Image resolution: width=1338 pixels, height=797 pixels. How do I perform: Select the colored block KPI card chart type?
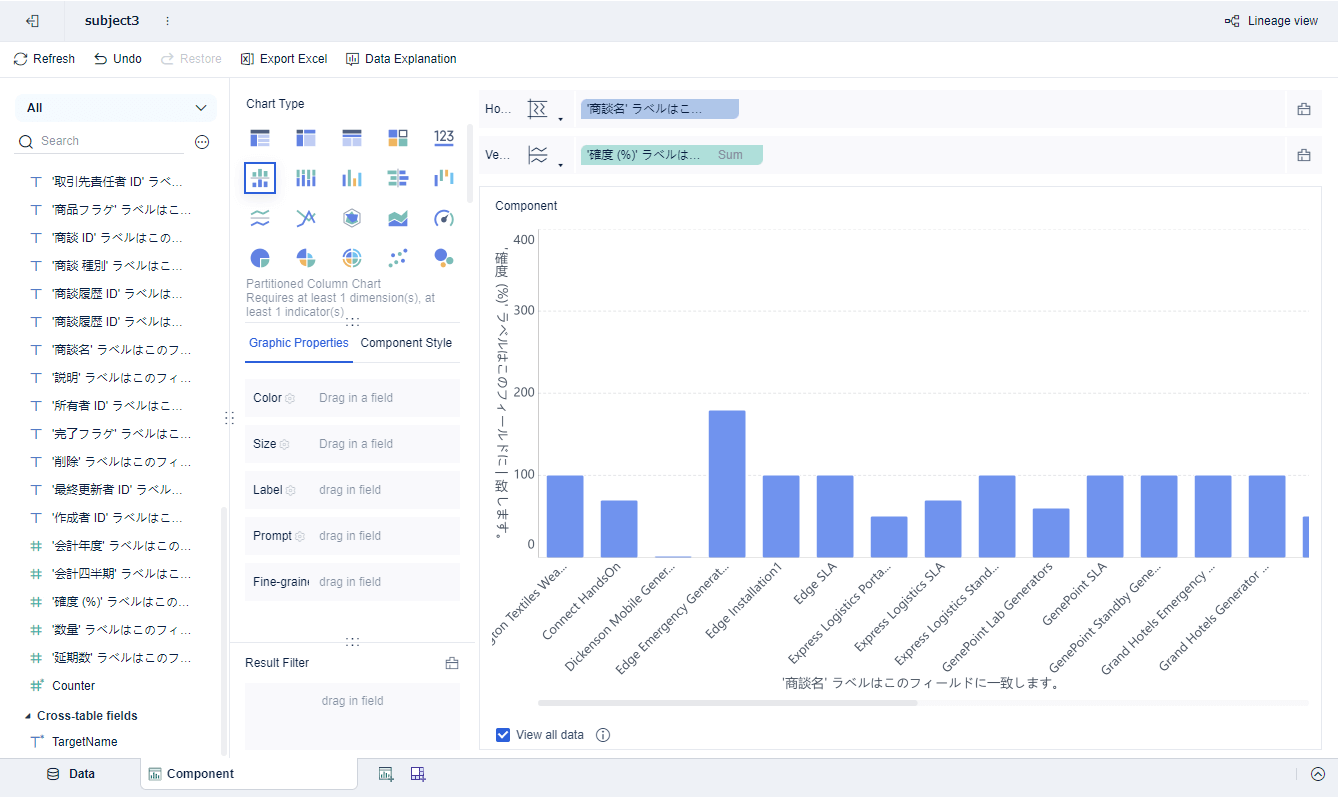pos(398,137)
